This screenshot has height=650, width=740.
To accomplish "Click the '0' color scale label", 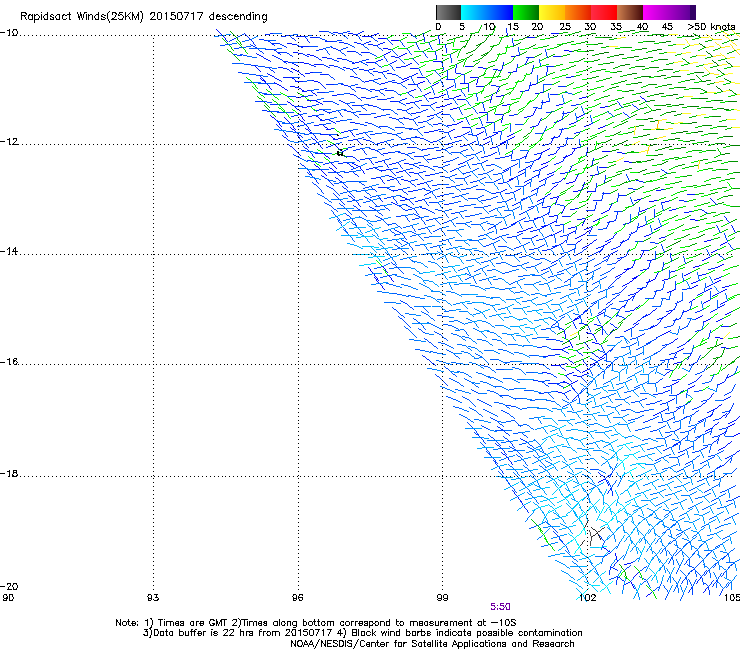I will click(438, 27).
